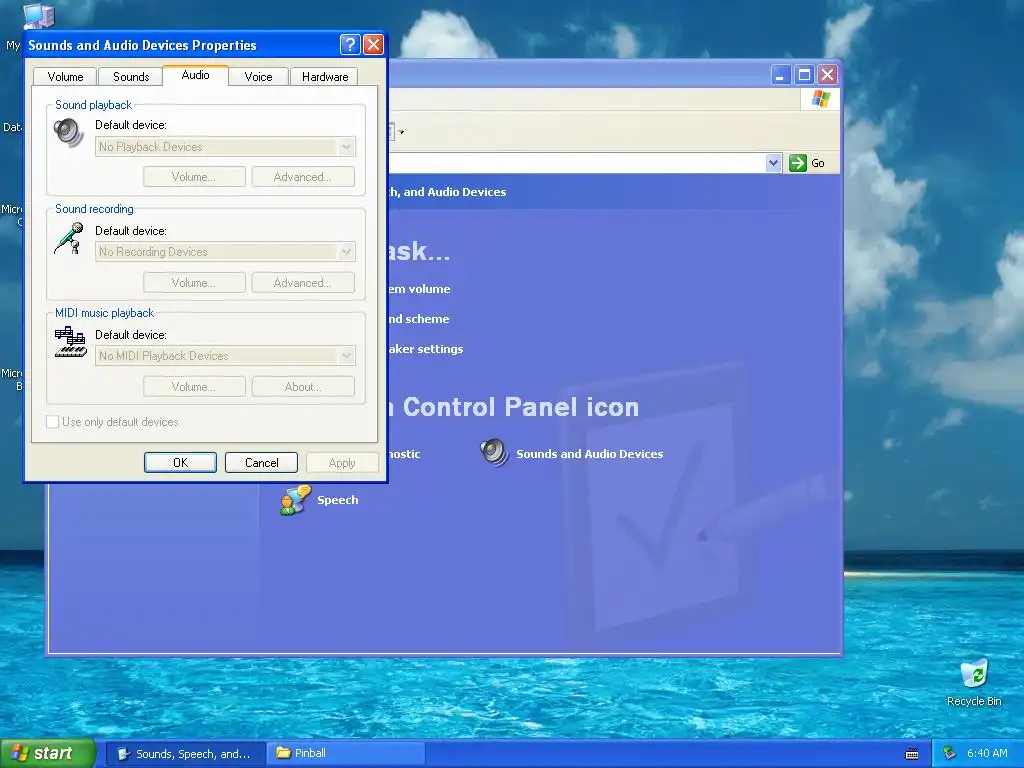This screenshot has width=1024, height=768.
Task: Click the My Computer desktop icon
Action: tap(39, 16)
